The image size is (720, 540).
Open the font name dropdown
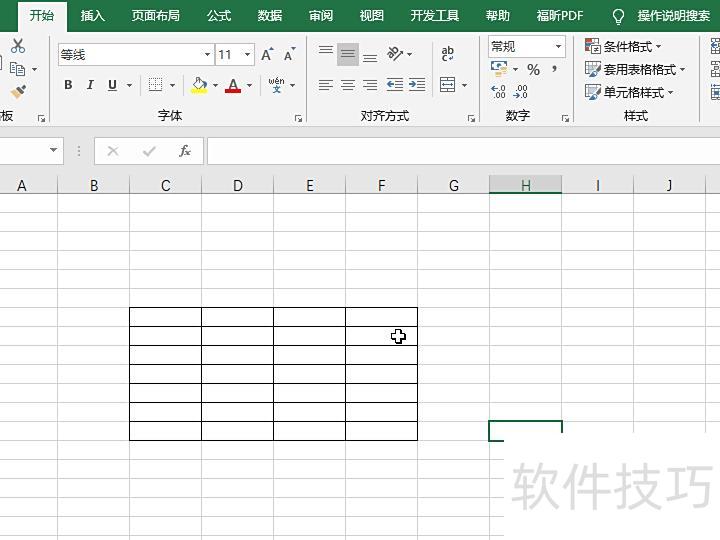(208, 55)
